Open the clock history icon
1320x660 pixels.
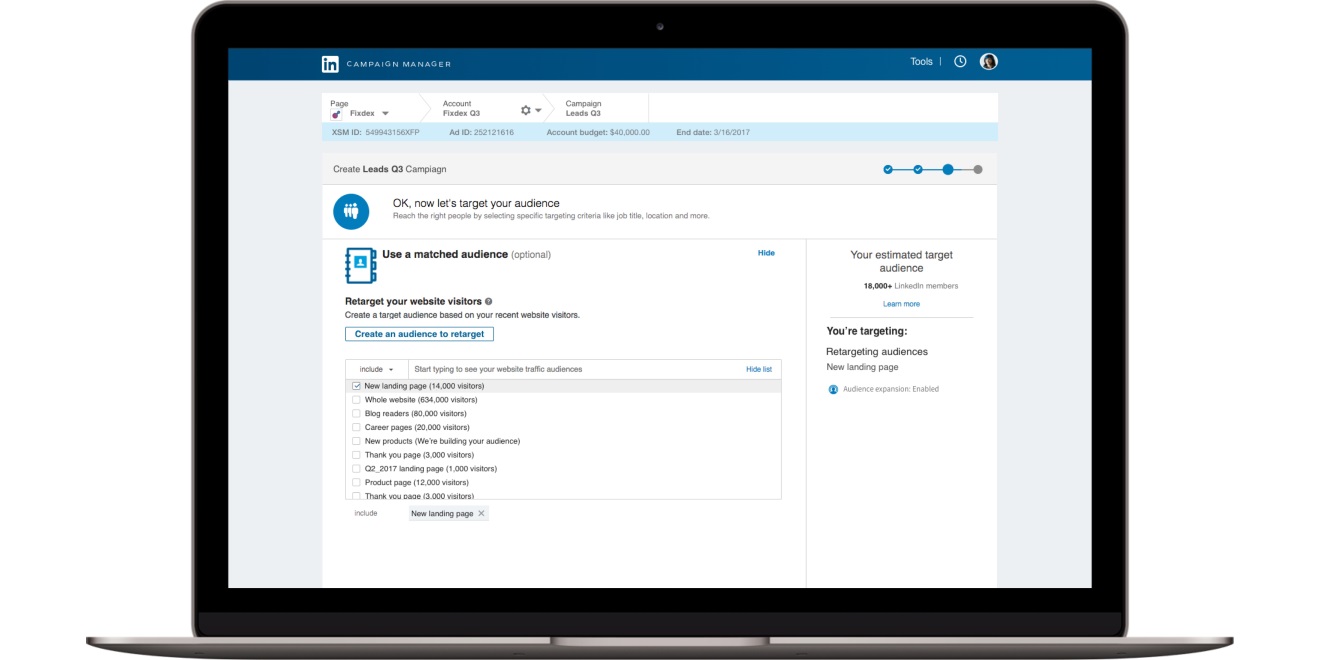pyautogui.click(x=960, y=62)
